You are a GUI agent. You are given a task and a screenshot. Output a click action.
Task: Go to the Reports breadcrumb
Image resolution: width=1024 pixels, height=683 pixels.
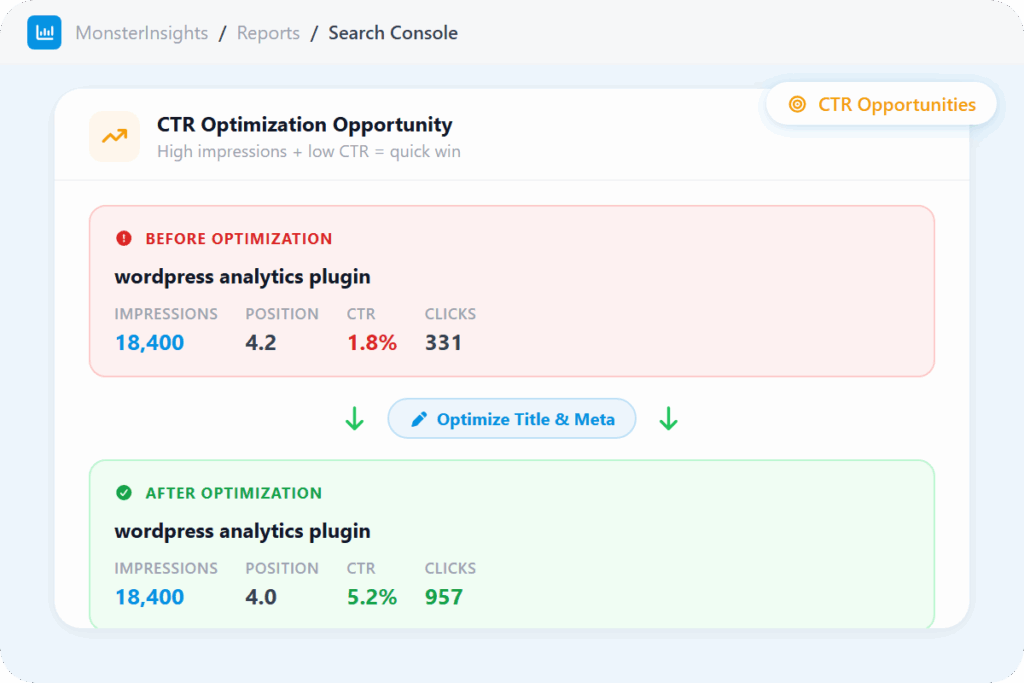point(268,33)
